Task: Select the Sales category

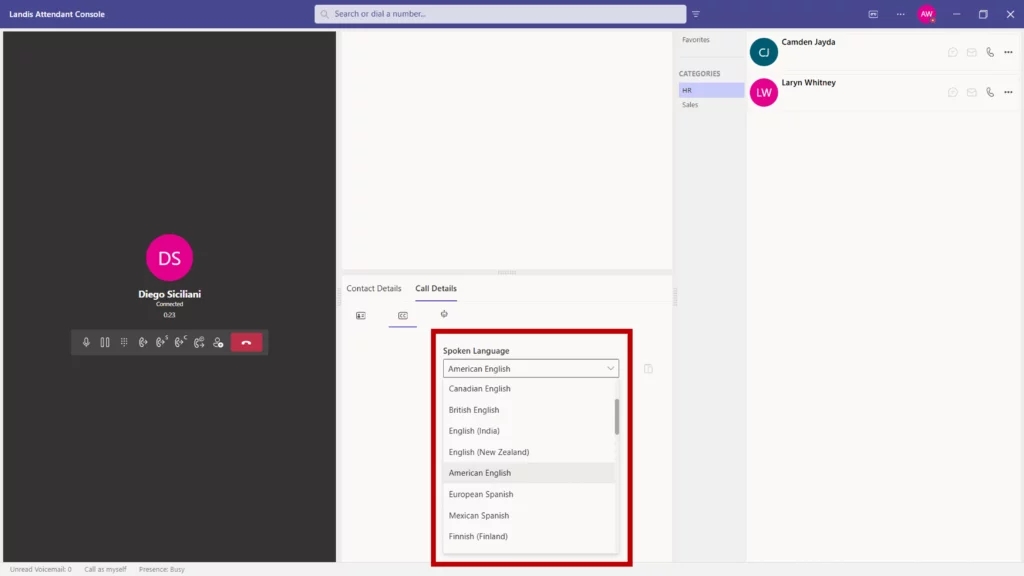Action: click(689, 105)
